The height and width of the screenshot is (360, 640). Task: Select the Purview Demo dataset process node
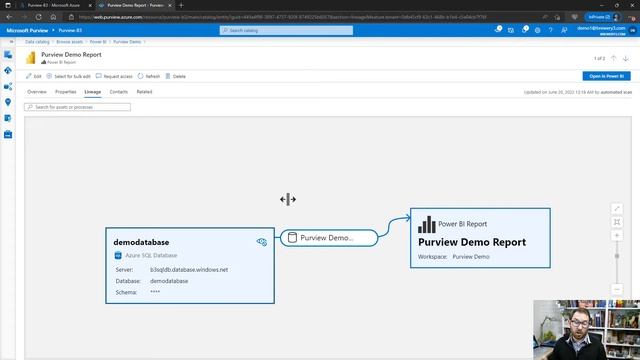point(329,238)
